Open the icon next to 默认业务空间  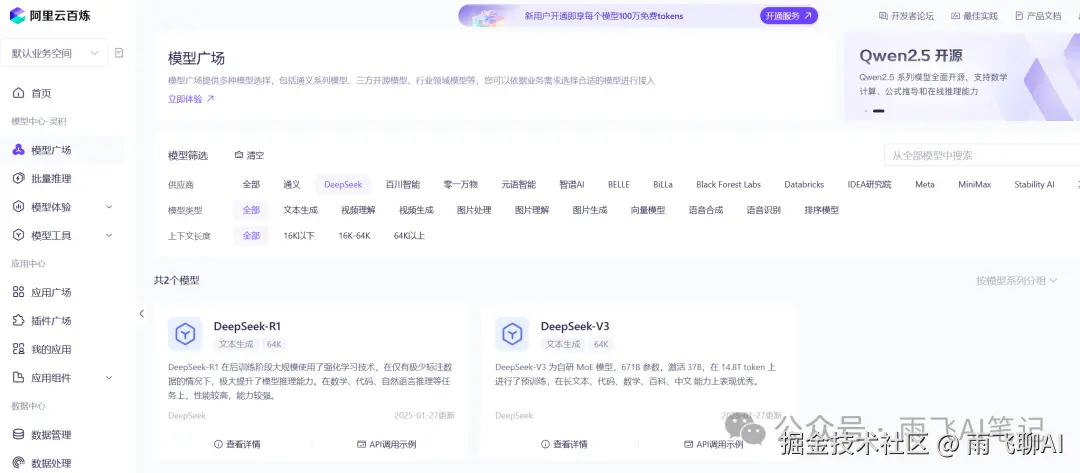pos(119,53)
